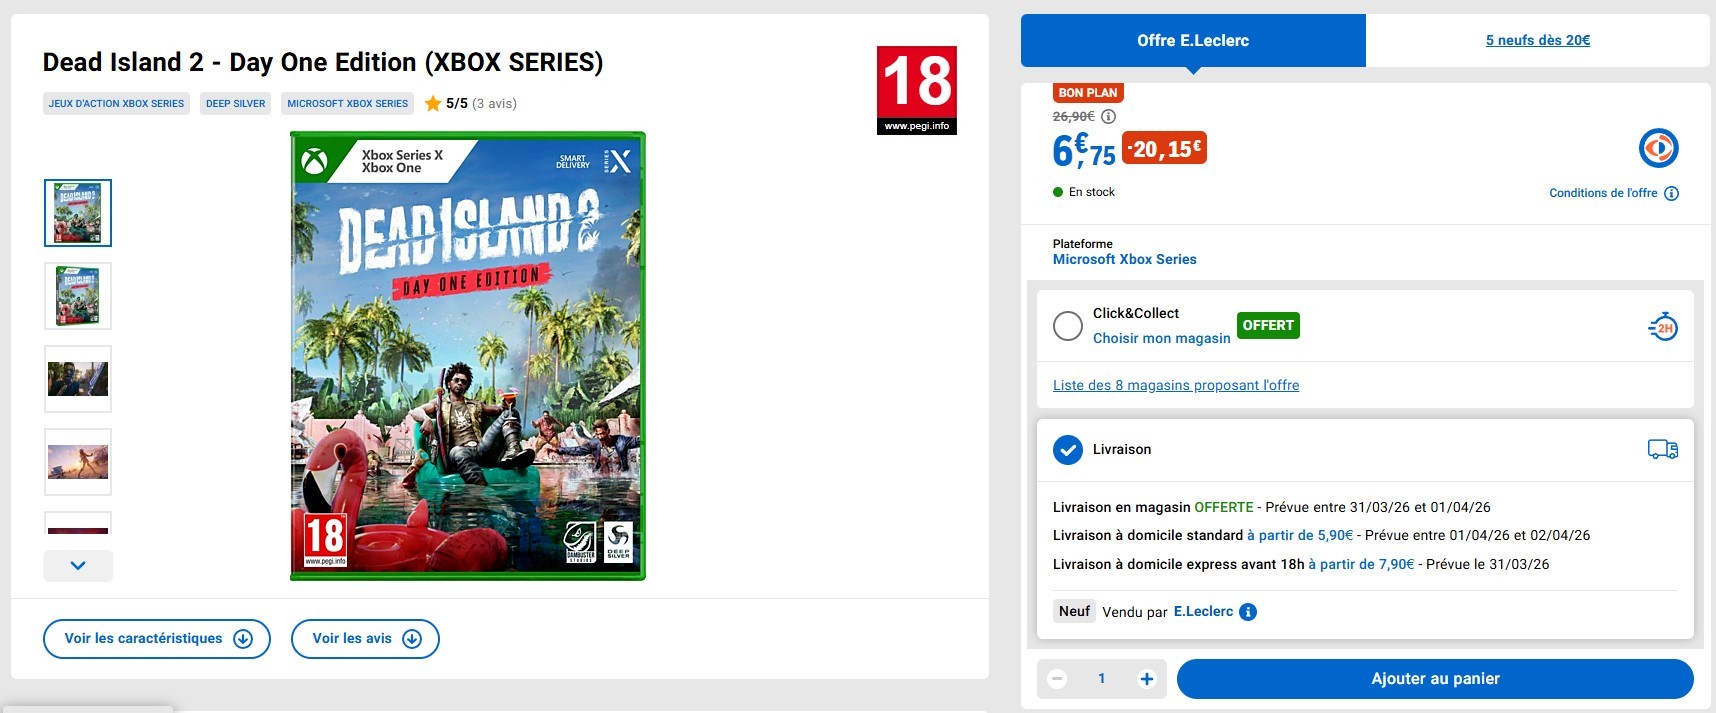
Task: Decrease quantity with the minus button
Action: (x=1057, y=679)
